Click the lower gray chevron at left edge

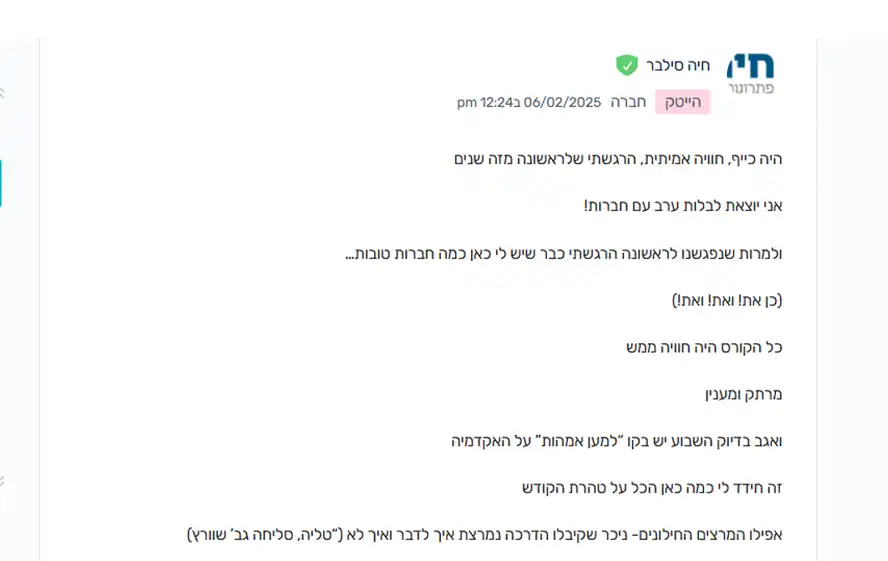(x=2, y=482)
